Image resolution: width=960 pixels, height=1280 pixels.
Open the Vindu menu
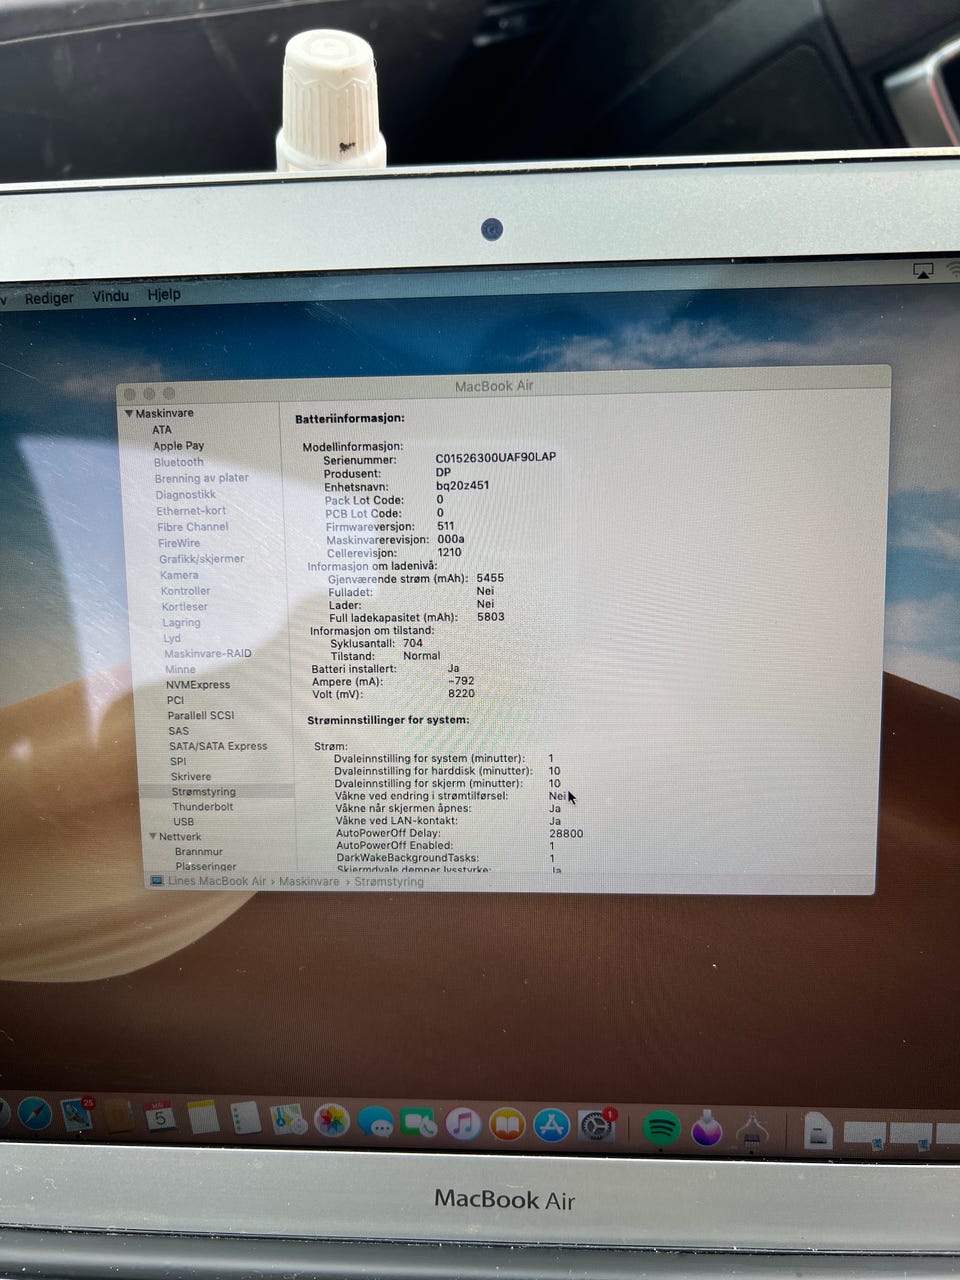(111, 296)
